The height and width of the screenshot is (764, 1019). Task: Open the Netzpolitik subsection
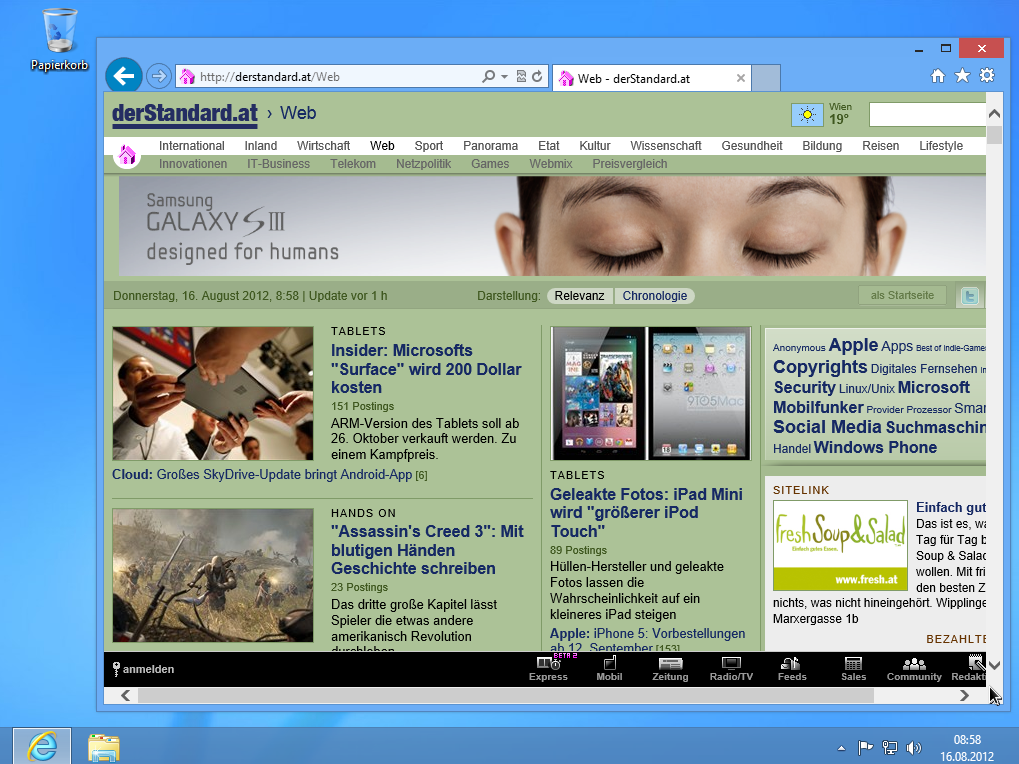(x=424, y=164)
